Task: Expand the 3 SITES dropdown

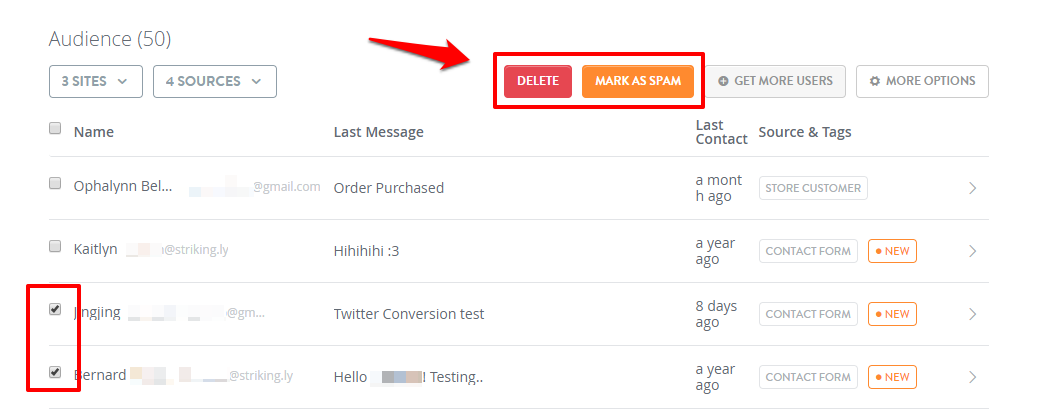Action: tap(96, 81)
